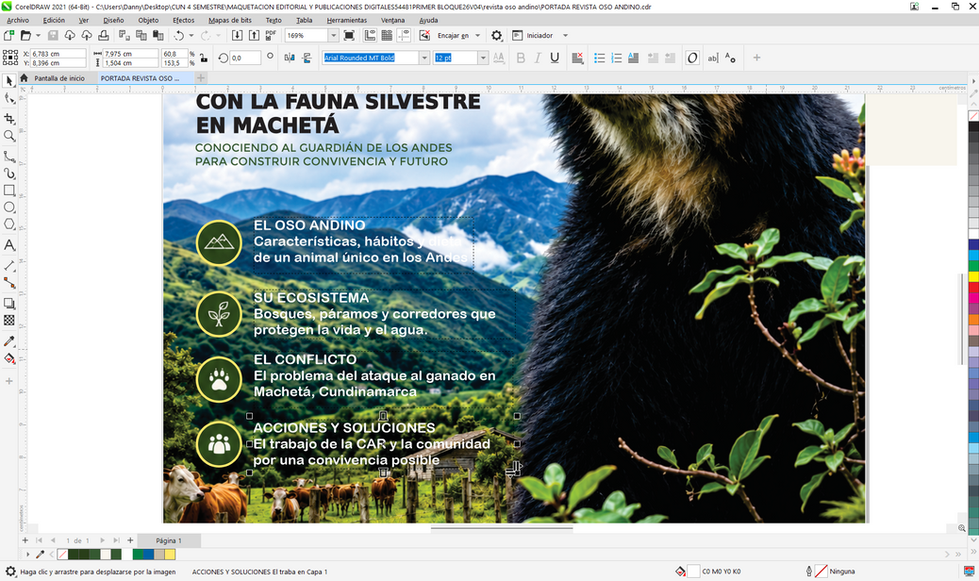Image resolution: width=979 pixels, height=581 pixels.
Task: Pick the blue swatch in the document palette
Action: click(148, 554)
